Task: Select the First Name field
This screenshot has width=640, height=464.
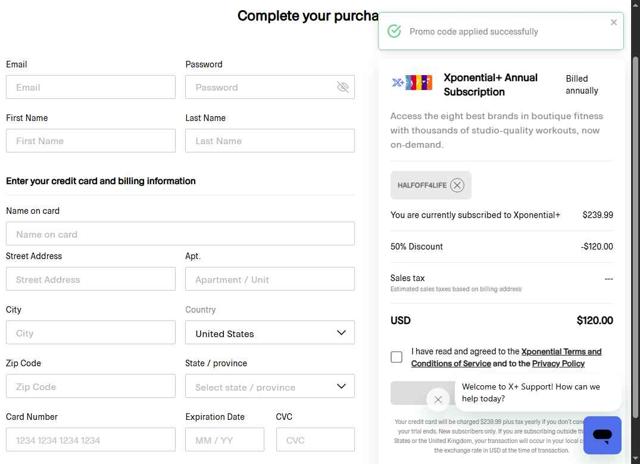Action: click(x=91, y=141)
